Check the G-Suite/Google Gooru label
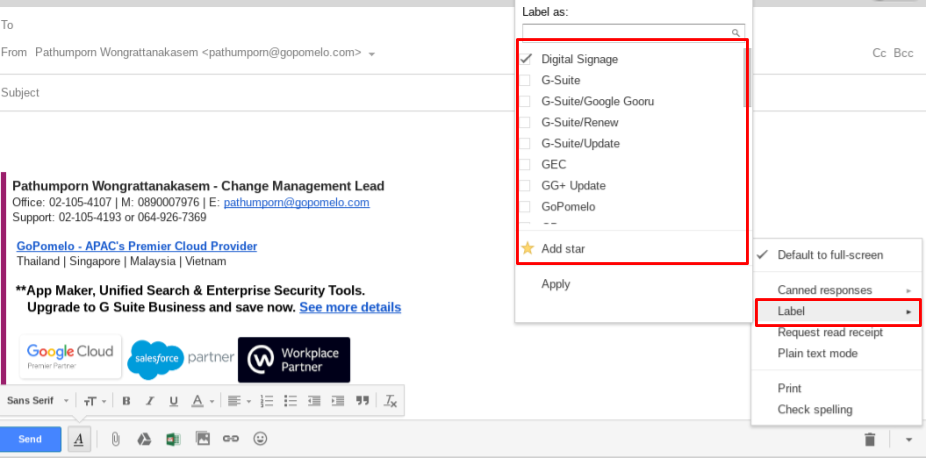 525,102
